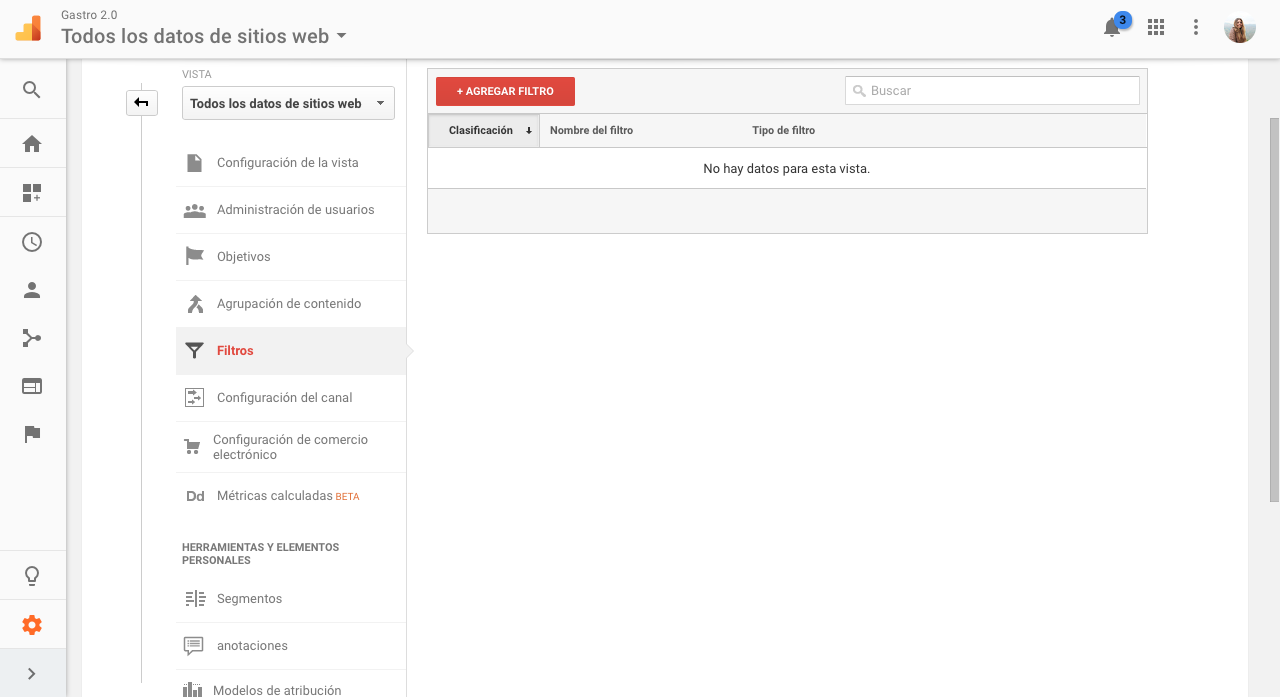Open the Conversions flag icon
This screenshot has width=1280, height=697.
pyautogui.click(x=32, y=433)
